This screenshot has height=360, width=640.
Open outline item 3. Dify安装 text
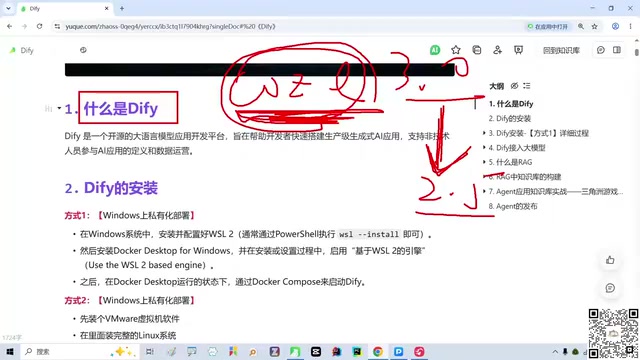point(539,133)
